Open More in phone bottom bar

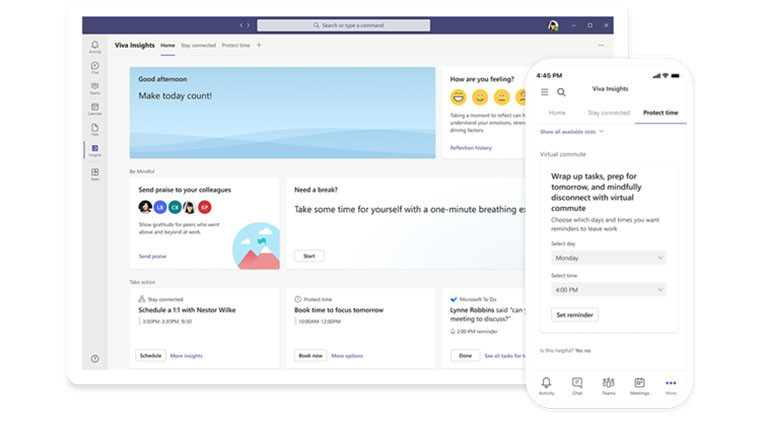pyautogui.click(x=671, y=387)
